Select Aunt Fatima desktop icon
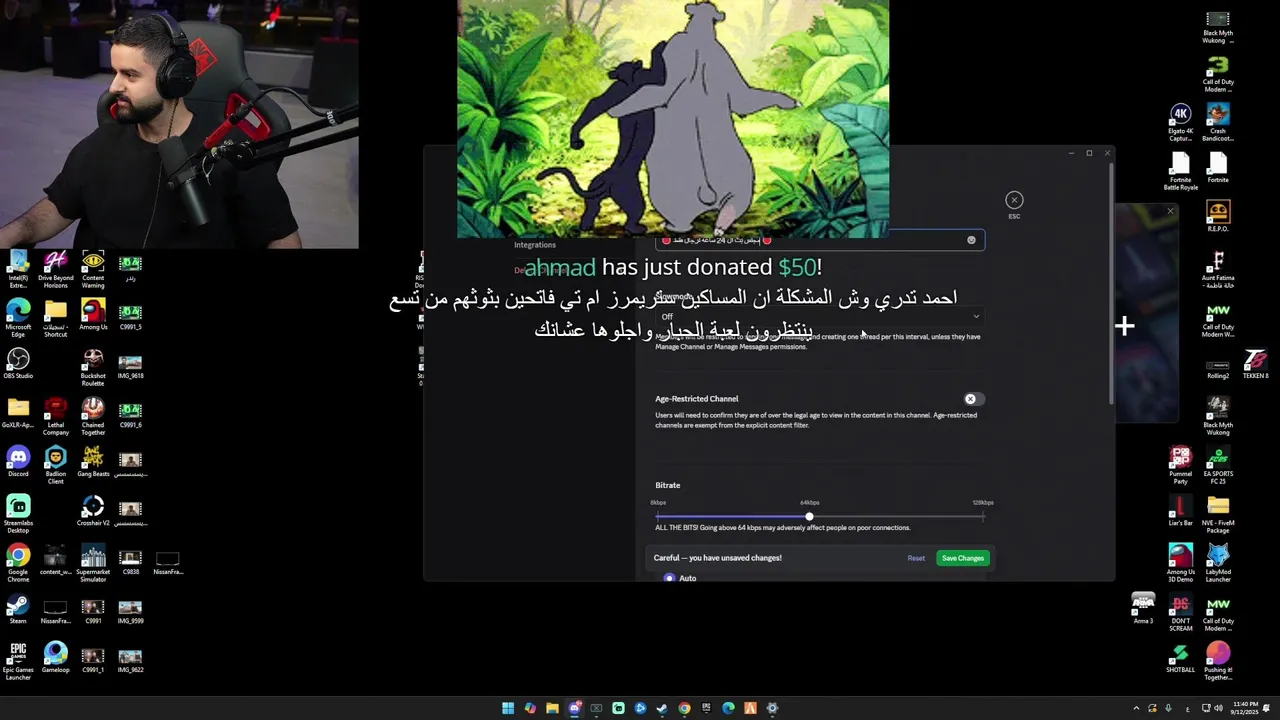This screenshot has width=1280, height=720. coord(1218,269)
